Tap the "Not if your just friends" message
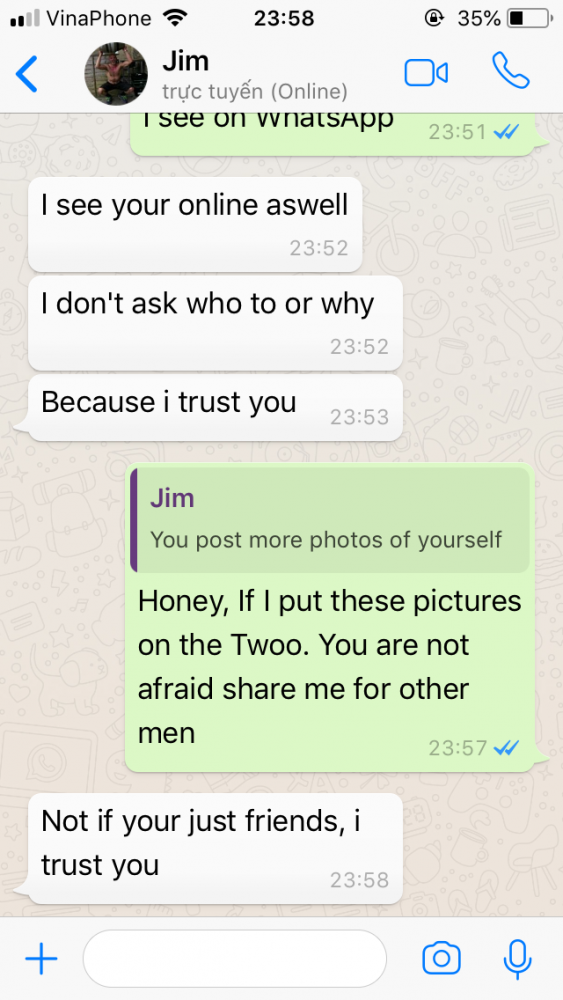This screenshot has width=563, height=1000. click(x=216, y=848)
